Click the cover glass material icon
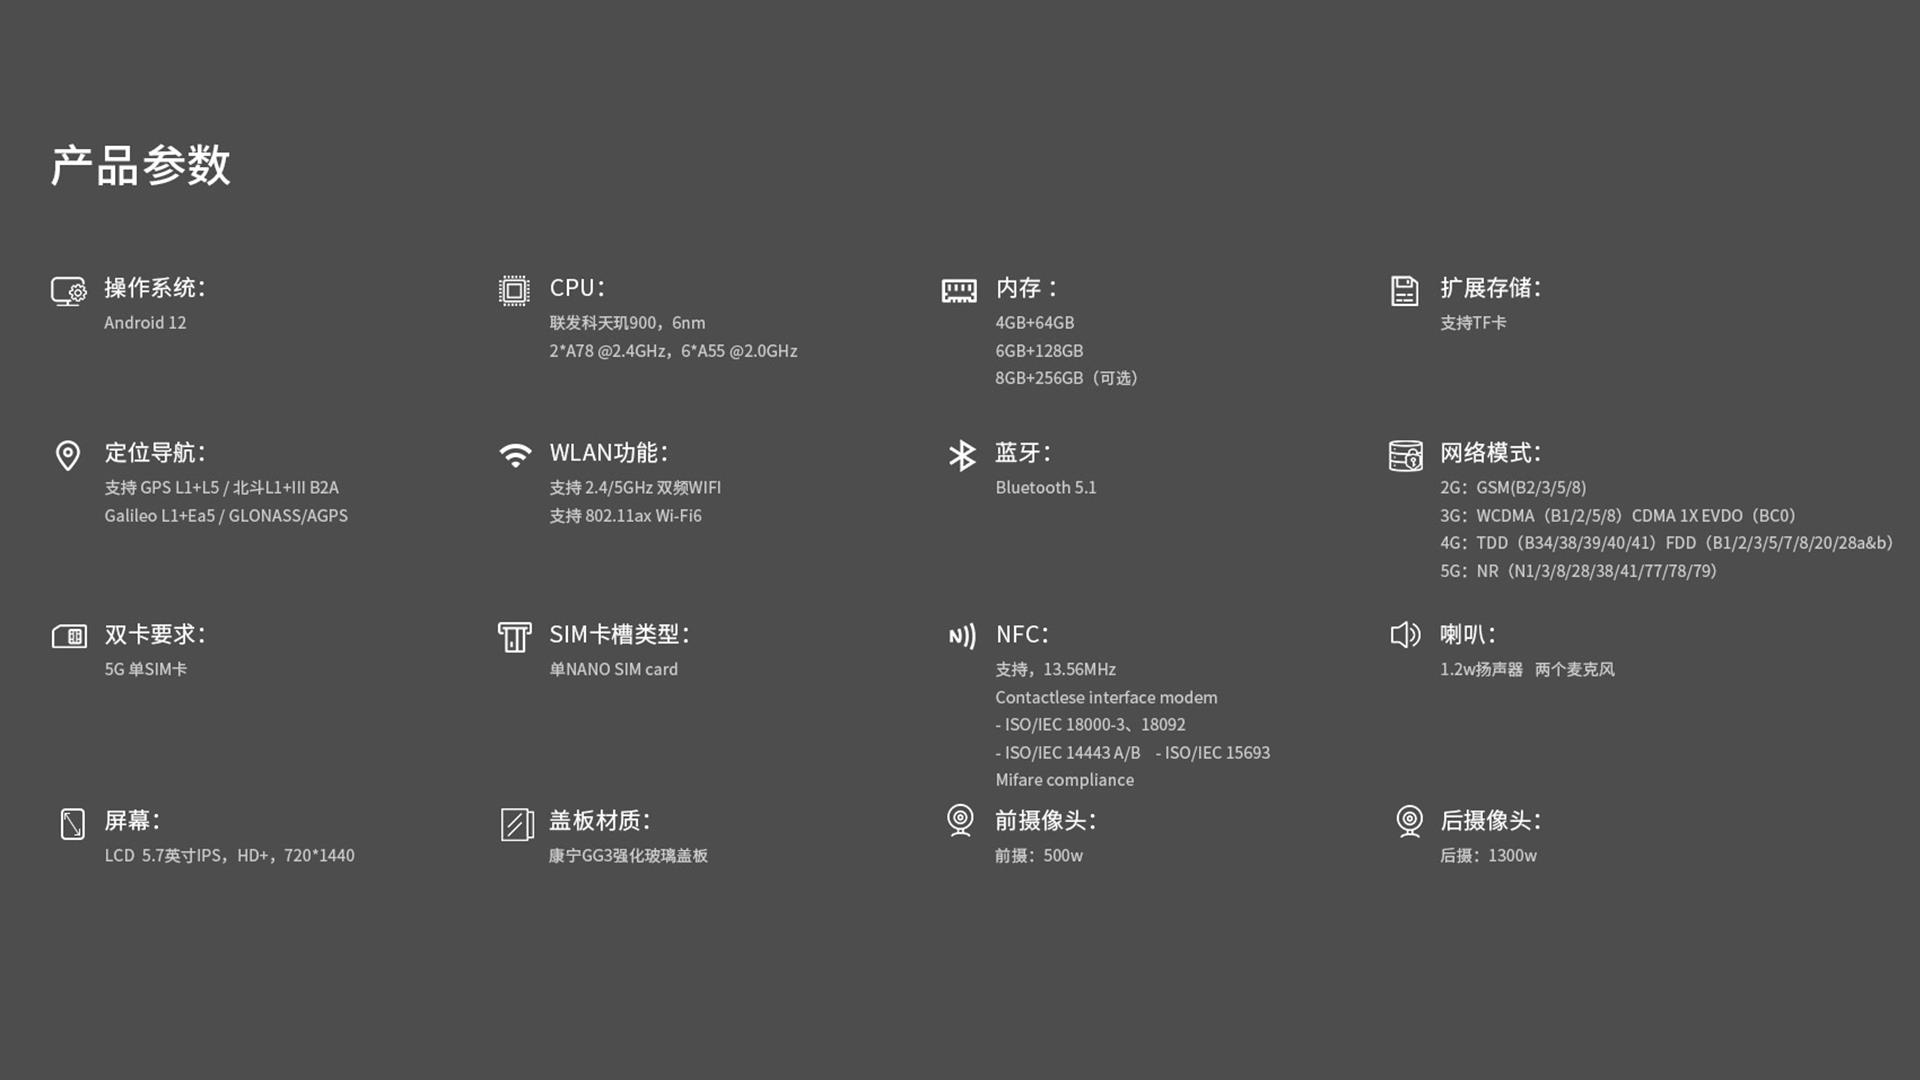1920x1080 pixels. [x=516, y=824]
